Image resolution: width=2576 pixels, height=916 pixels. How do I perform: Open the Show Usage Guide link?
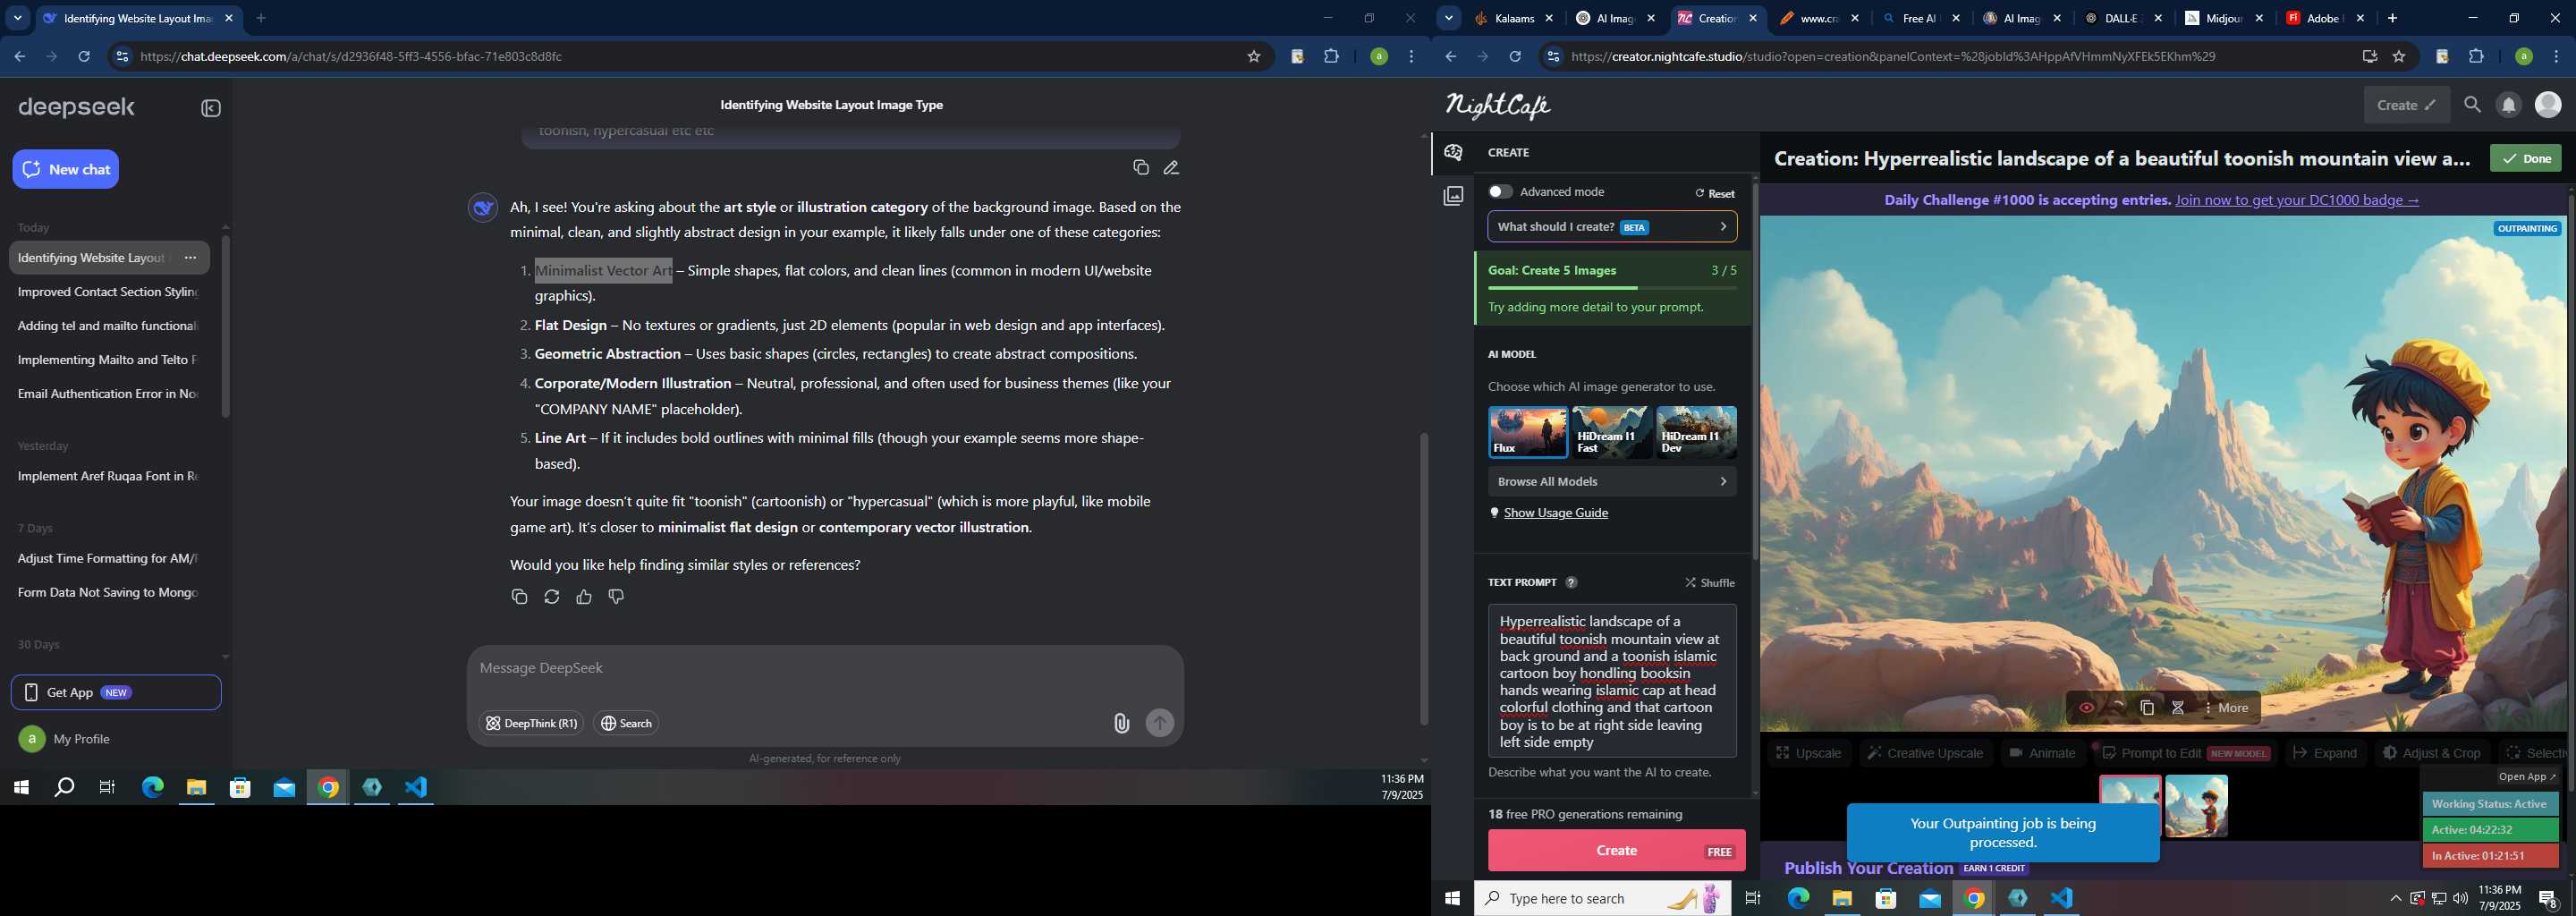pos(1556,513)
